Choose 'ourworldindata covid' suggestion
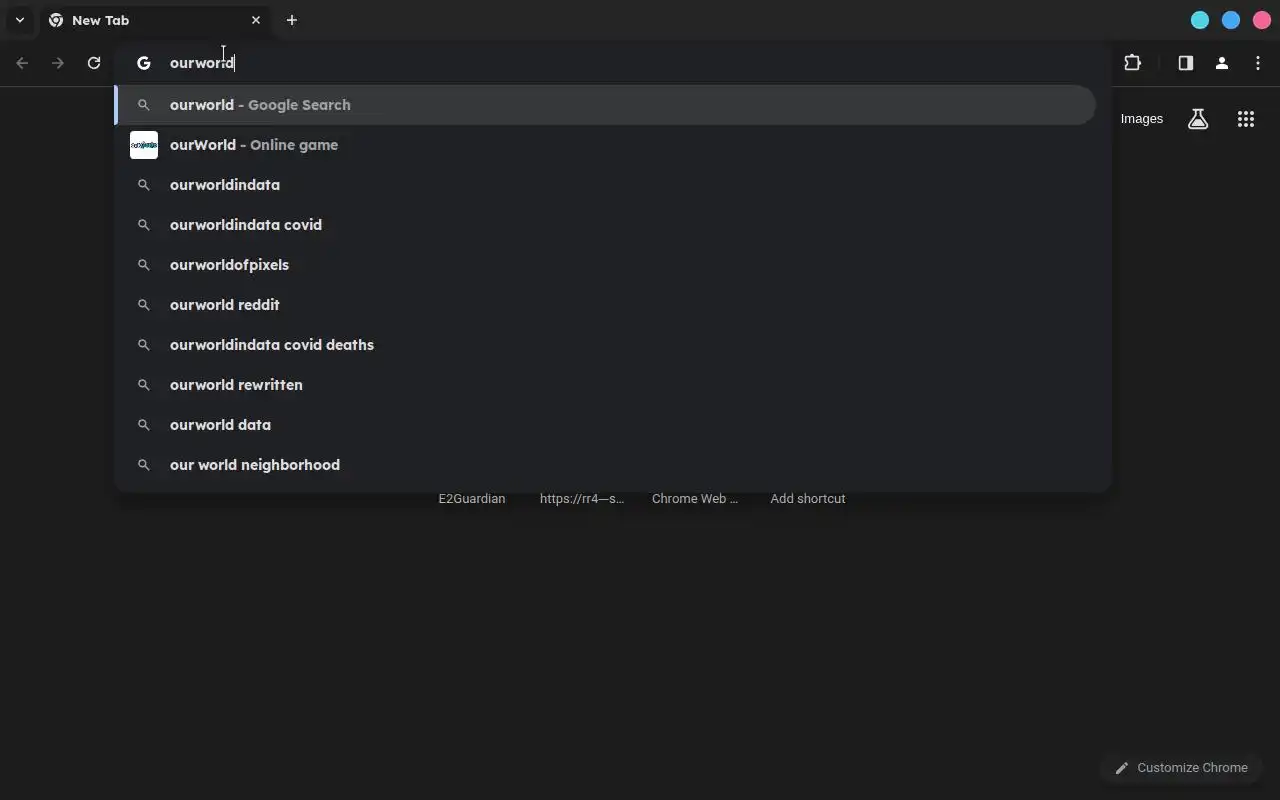The image size is (1280, 800). tap(605, 225)
